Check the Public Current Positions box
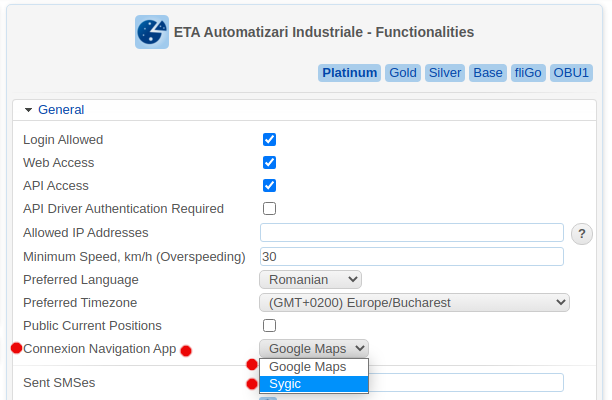Viewport: 612px width, 400px height. click(x=269, y=326)
